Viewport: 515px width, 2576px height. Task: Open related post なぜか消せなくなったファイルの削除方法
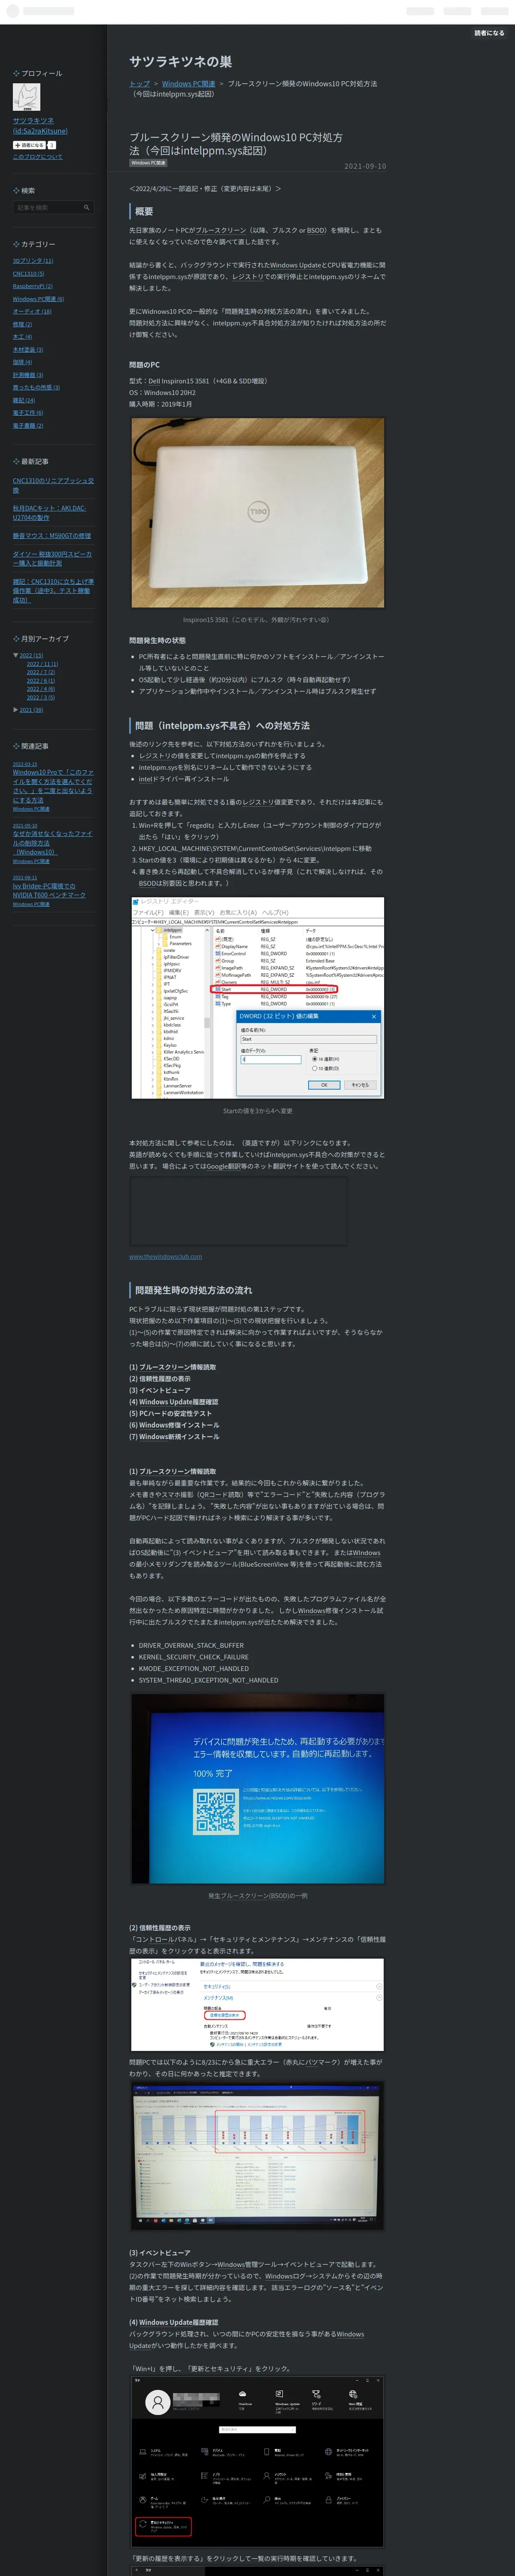tap(52, 843)
